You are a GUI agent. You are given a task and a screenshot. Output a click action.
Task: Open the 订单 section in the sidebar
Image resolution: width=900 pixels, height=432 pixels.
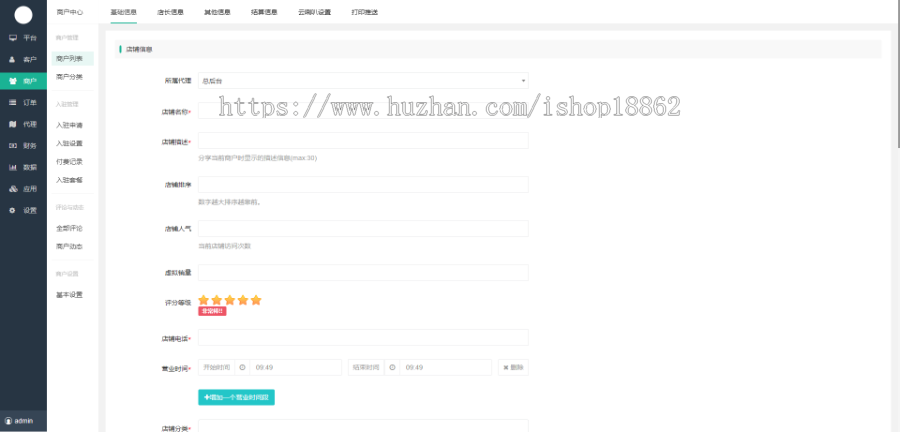click(24, 103)
